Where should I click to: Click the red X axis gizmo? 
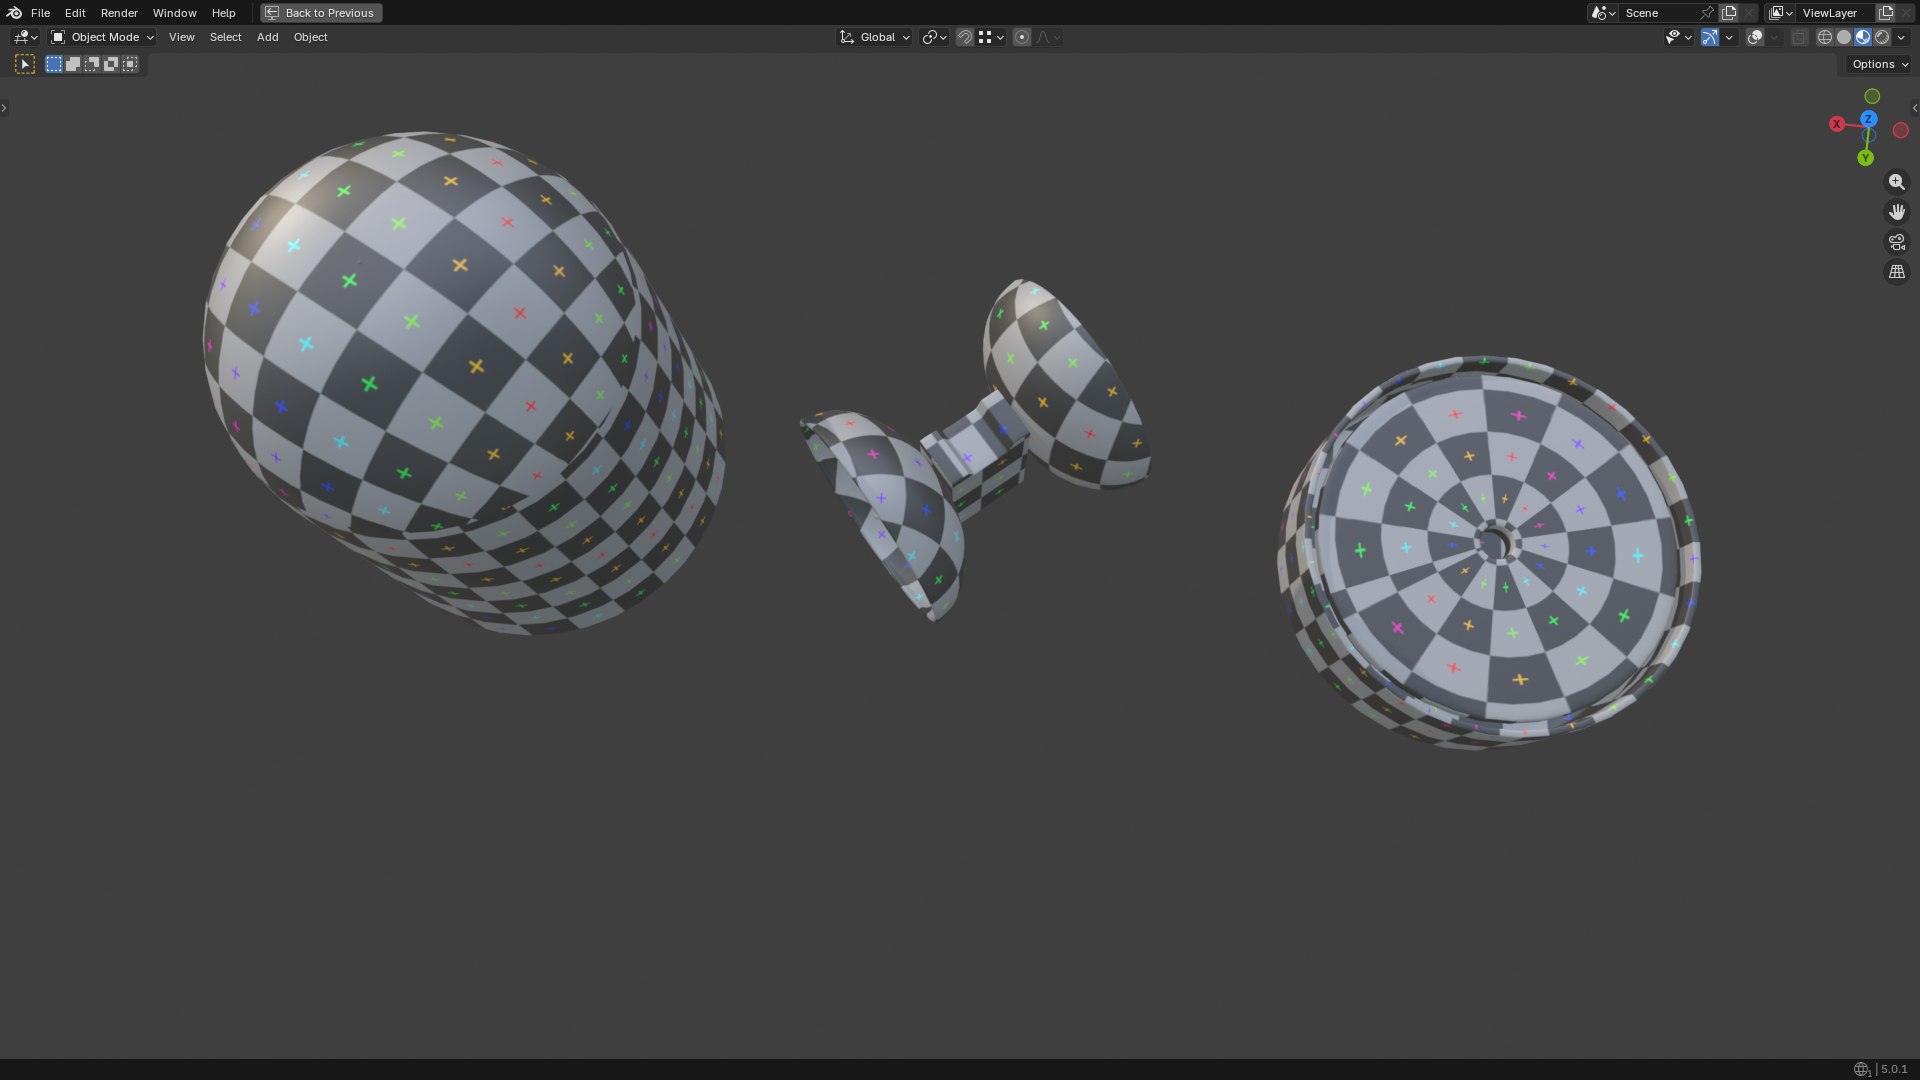(x=1837, y=124)
